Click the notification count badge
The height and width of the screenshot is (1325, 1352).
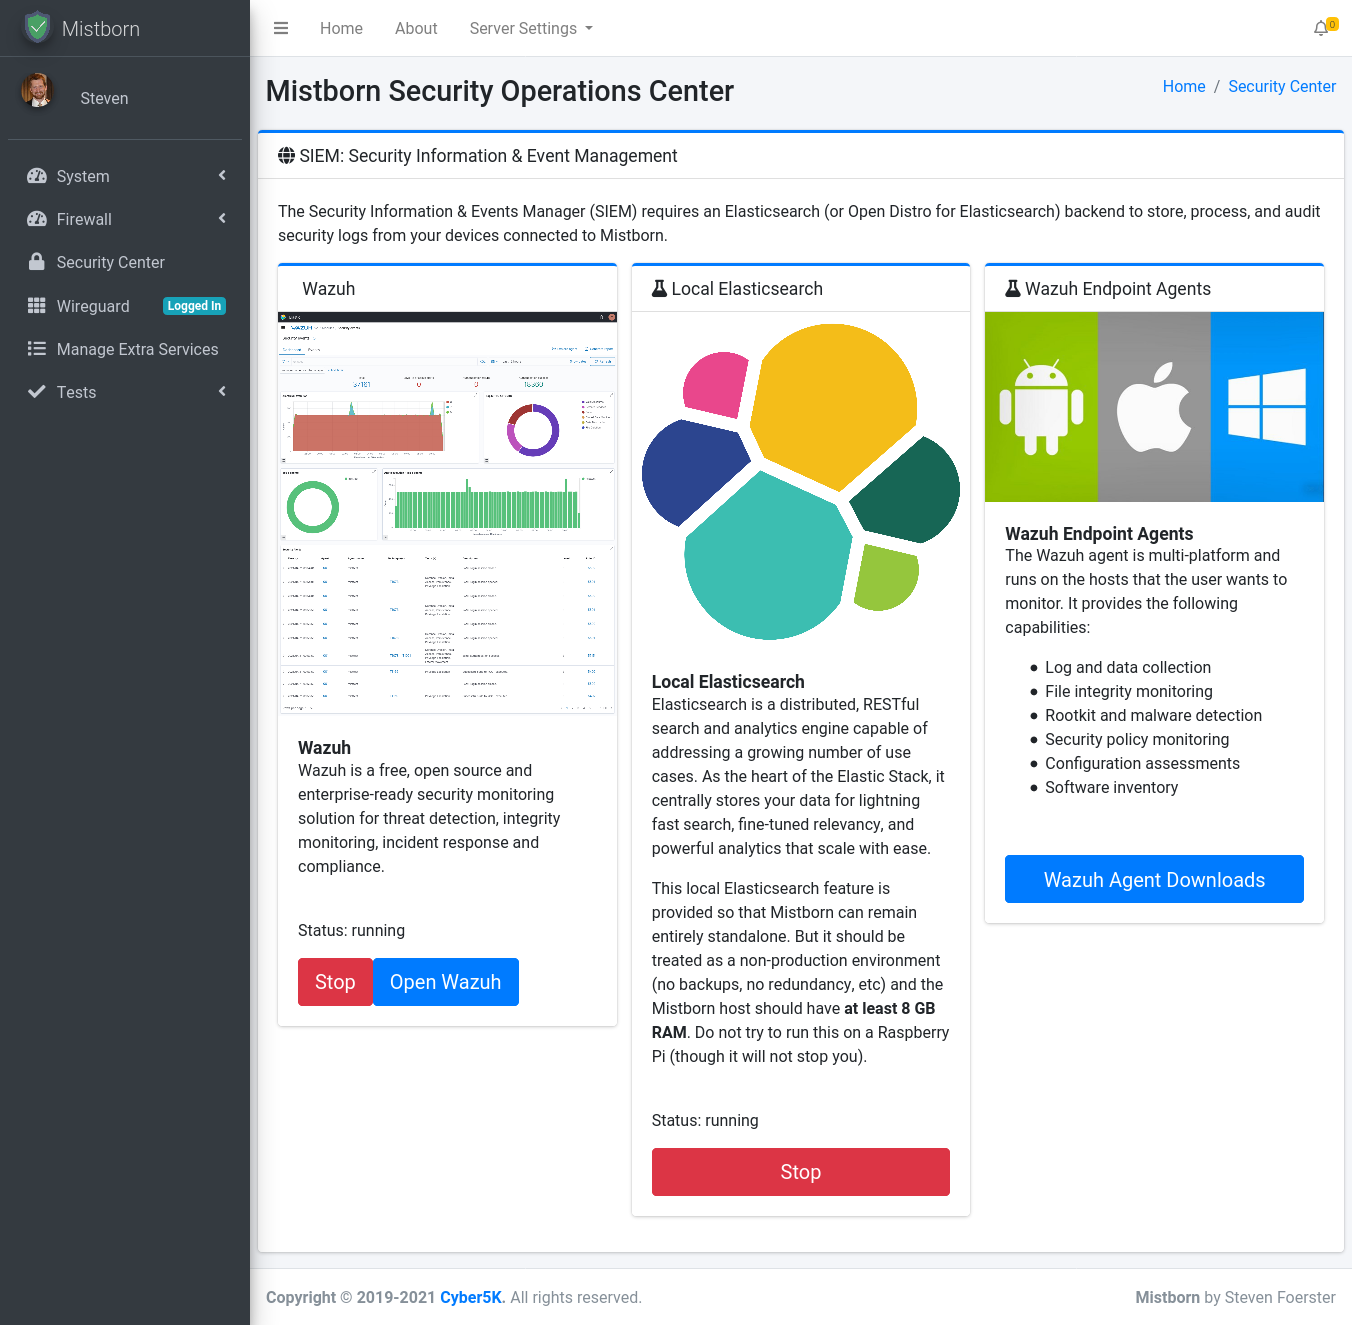(1332, 24)
